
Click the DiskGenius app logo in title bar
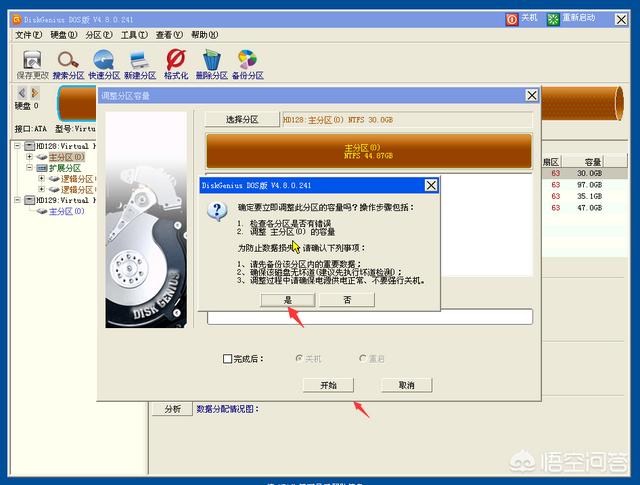17,19
